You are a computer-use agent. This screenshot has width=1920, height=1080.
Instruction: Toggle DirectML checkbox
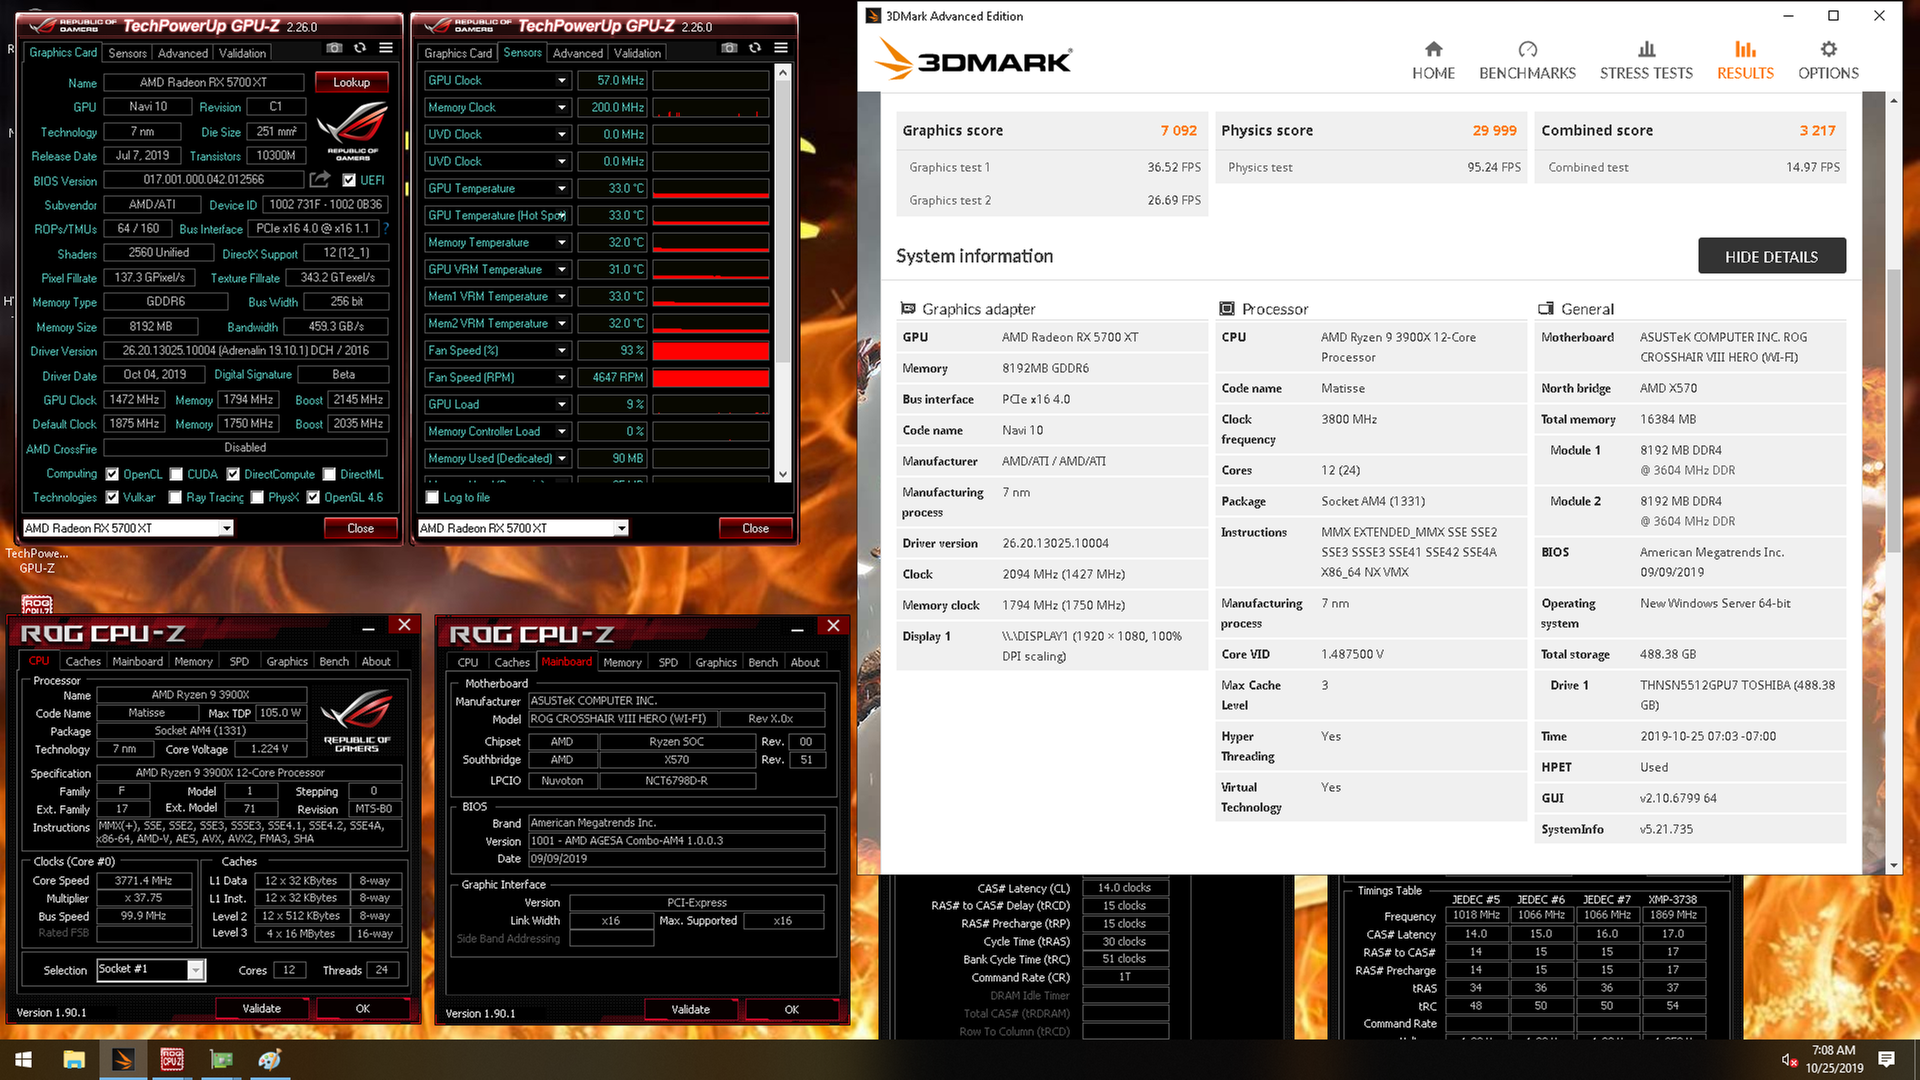coord(328,474)
